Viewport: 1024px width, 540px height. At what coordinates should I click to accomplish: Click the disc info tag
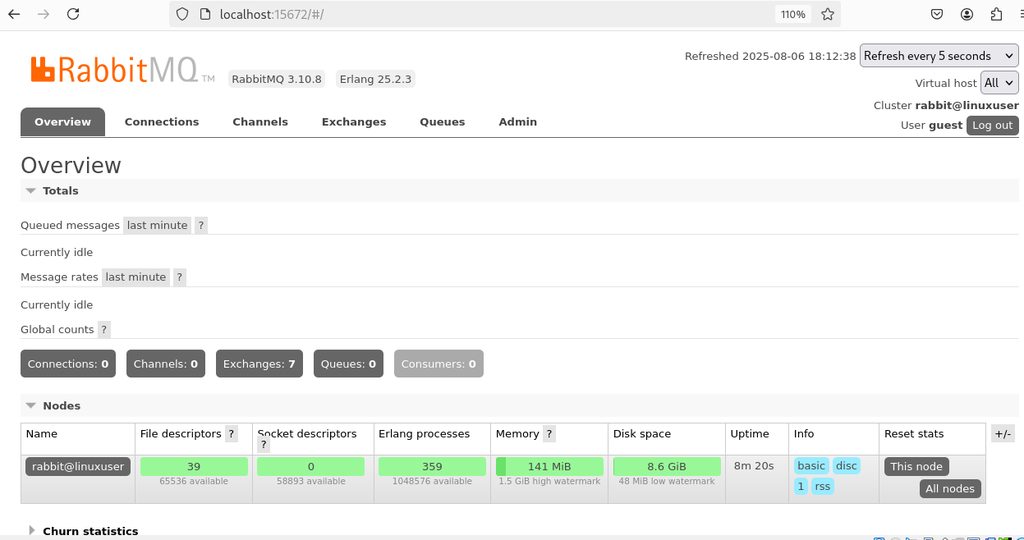(846, 466)
